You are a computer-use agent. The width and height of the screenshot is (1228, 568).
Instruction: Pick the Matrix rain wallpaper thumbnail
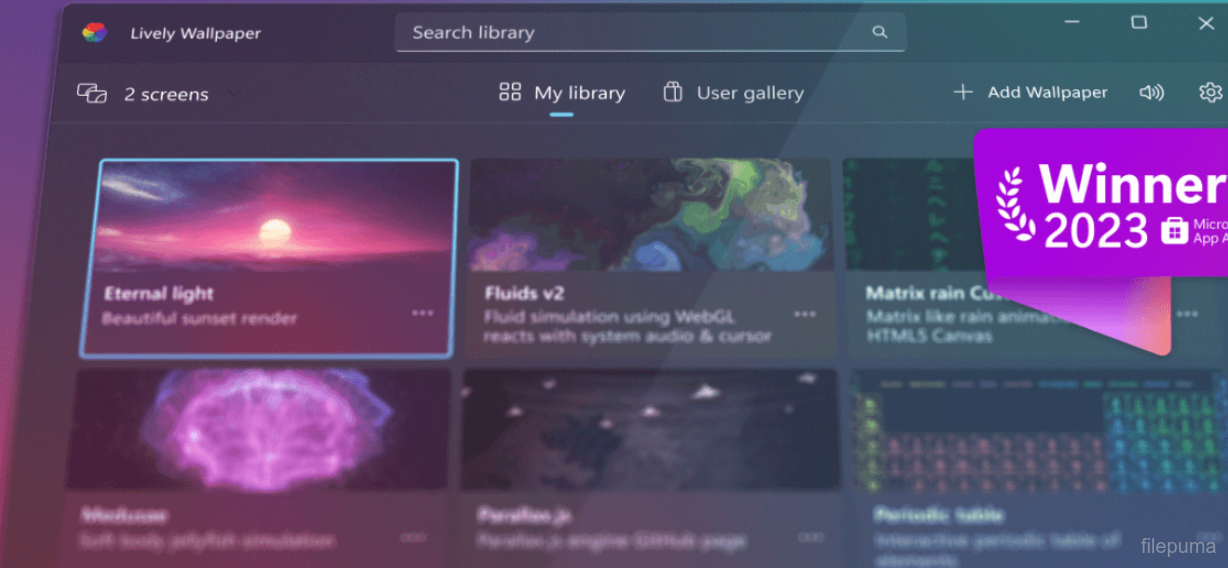coord(905,214)
